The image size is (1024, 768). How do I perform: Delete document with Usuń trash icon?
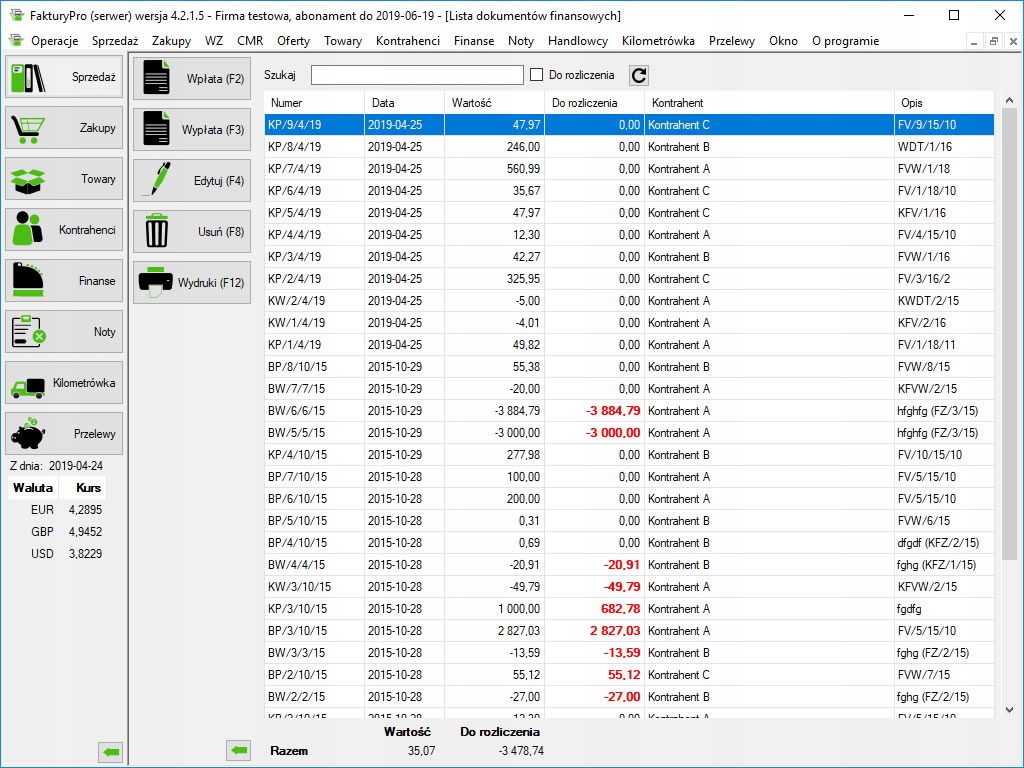192,232
